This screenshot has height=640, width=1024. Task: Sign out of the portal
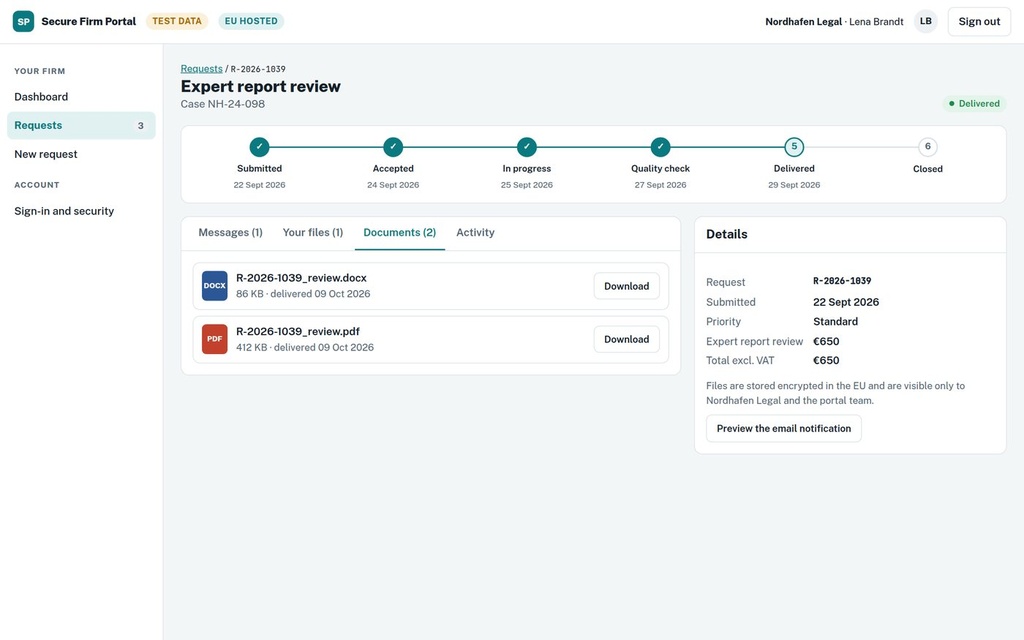979,22
